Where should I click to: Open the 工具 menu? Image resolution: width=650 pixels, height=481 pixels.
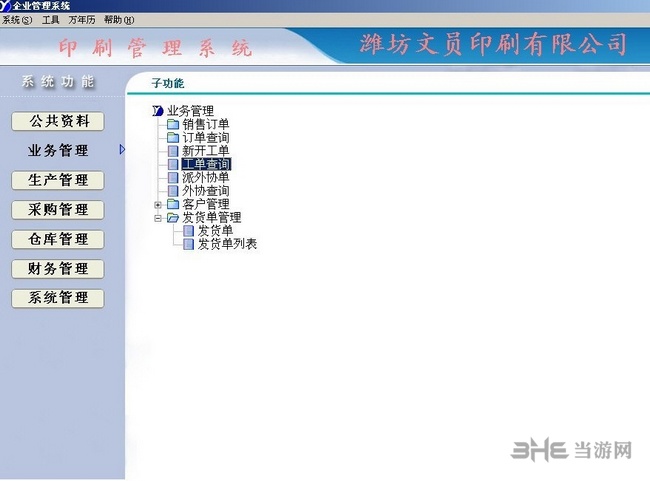pos(50,20)
